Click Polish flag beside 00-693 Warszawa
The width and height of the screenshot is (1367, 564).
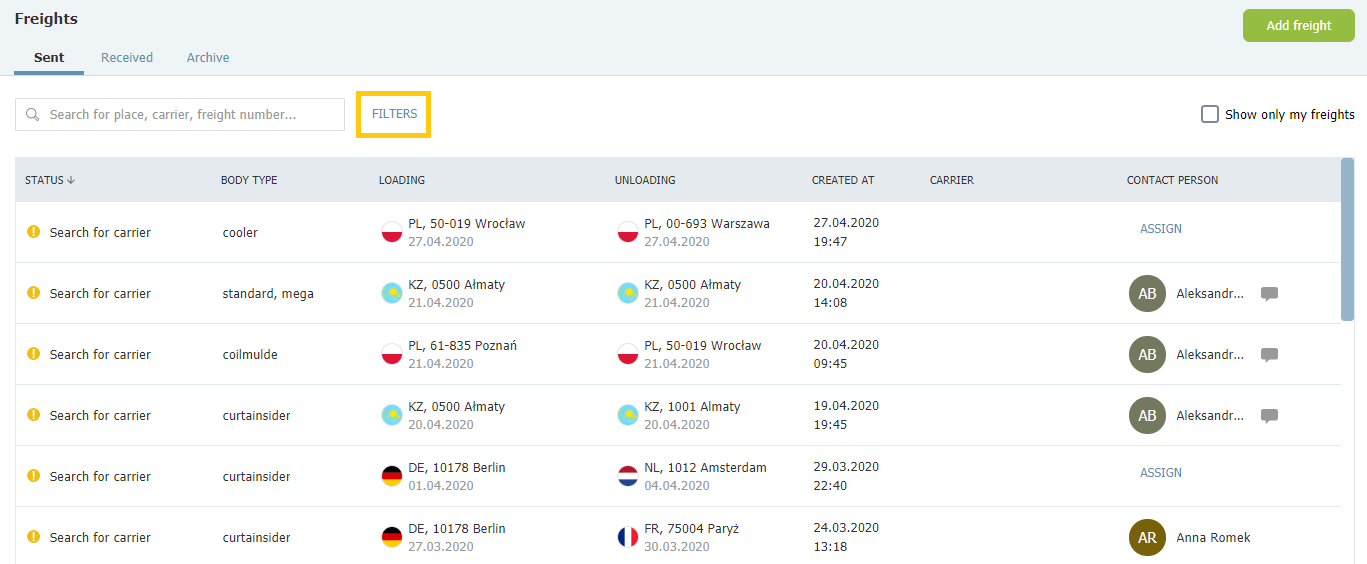coord(628,232)
